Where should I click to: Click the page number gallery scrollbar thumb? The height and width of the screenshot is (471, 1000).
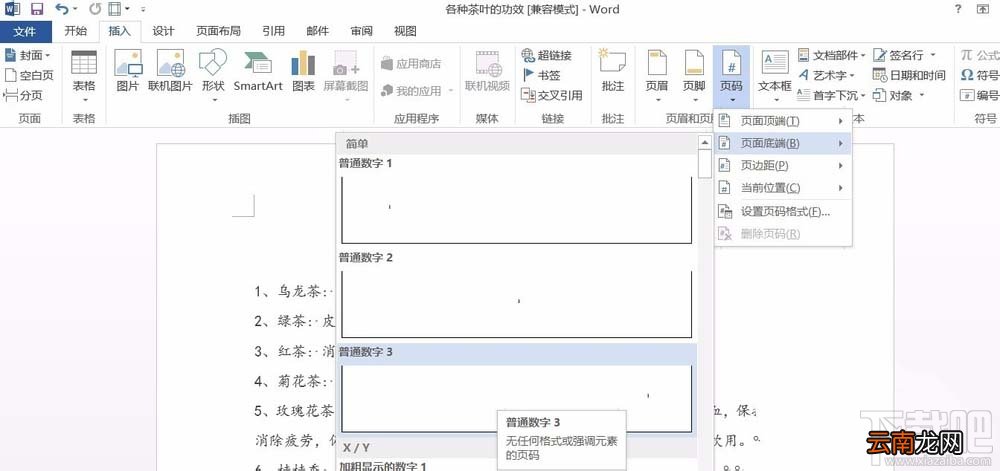[704, 164]
